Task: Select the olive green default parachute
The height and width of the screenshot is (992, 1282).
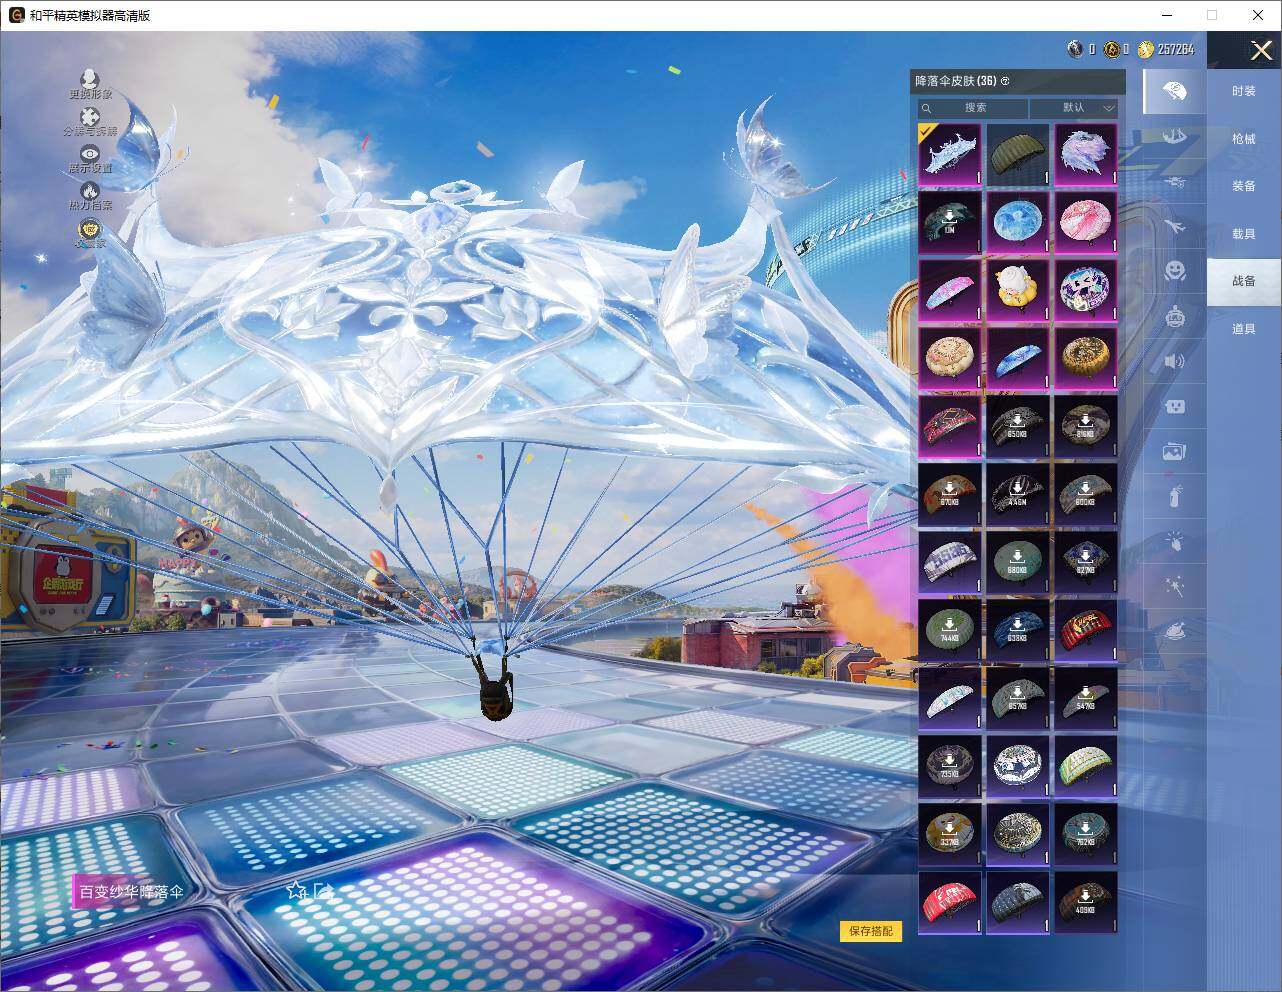Action: click(1018, 155)
